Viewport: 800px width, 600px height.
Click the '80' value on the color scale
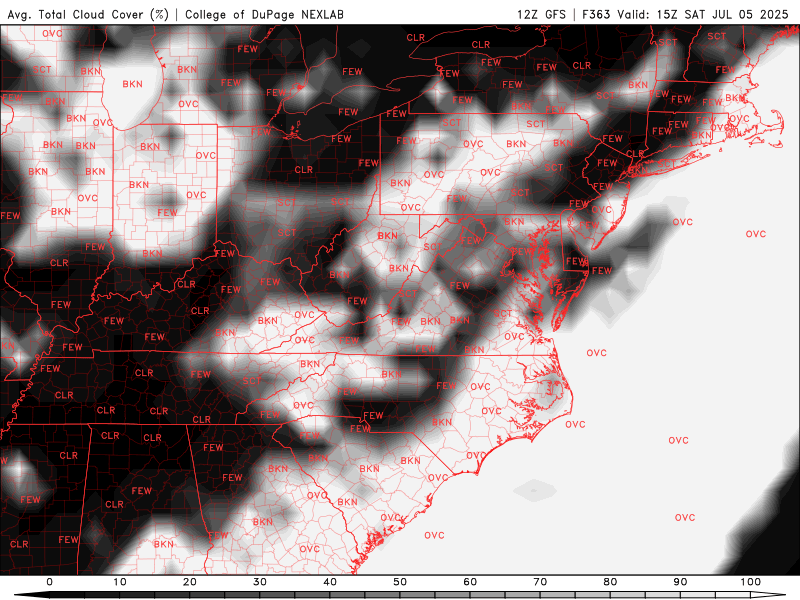click(610, 582)
